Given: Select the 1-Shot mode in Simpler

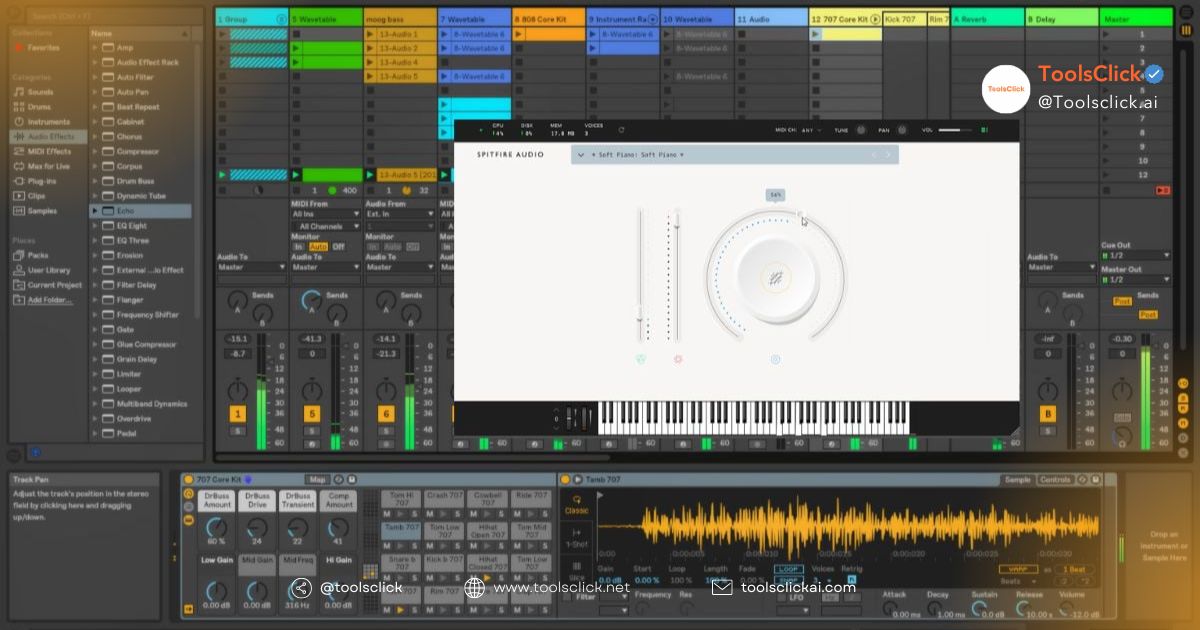Looking at the screenshot, I should point(577,538).
